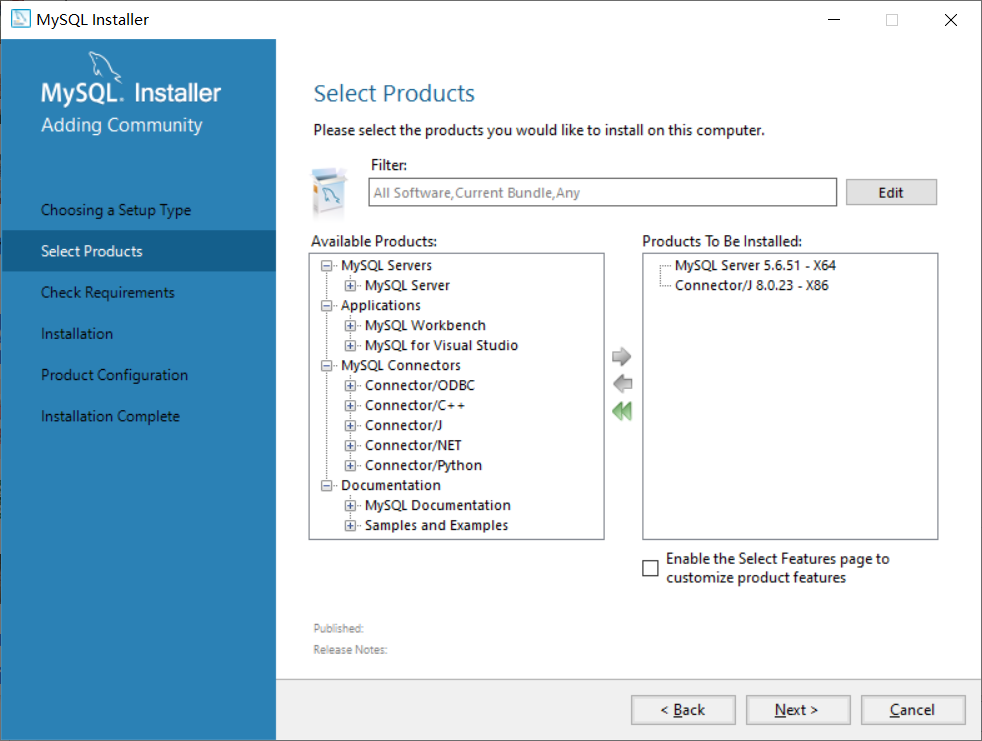Viewport: 982px width, 741px height.
Task: Select the Connector/J available product label
Action: point(403,426)
